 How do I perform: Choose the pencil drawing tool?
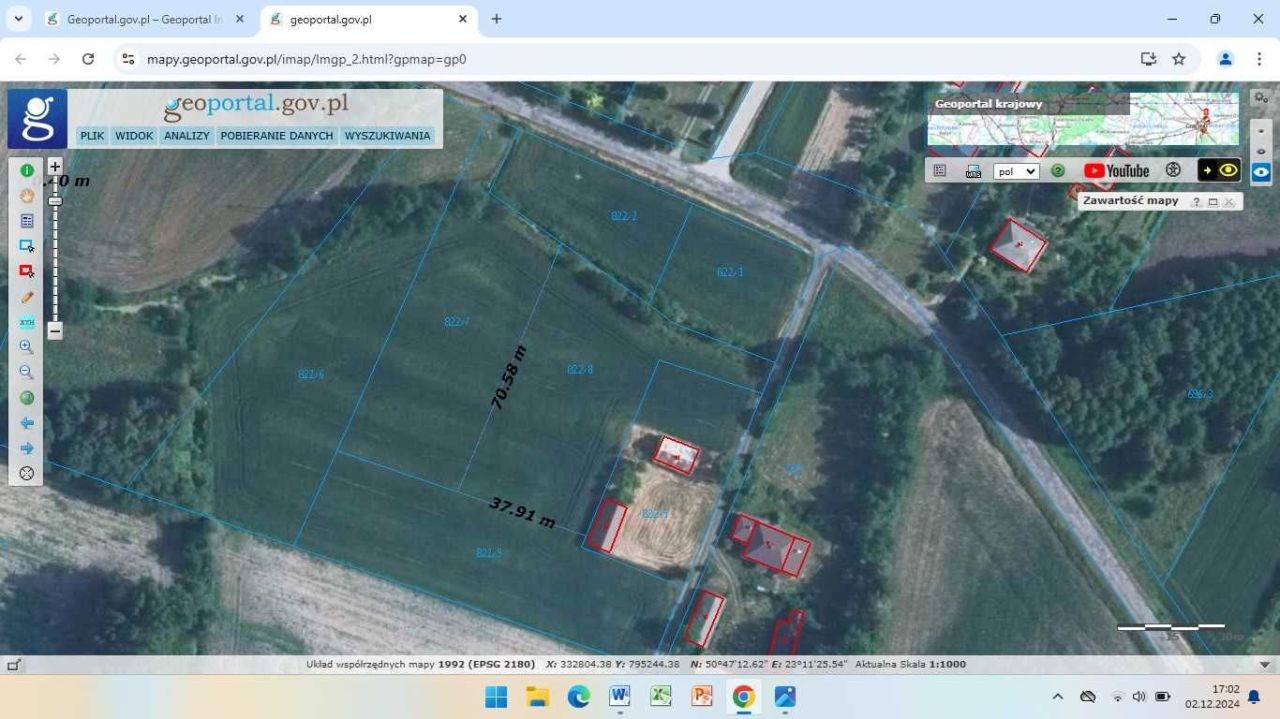(27, 297)
